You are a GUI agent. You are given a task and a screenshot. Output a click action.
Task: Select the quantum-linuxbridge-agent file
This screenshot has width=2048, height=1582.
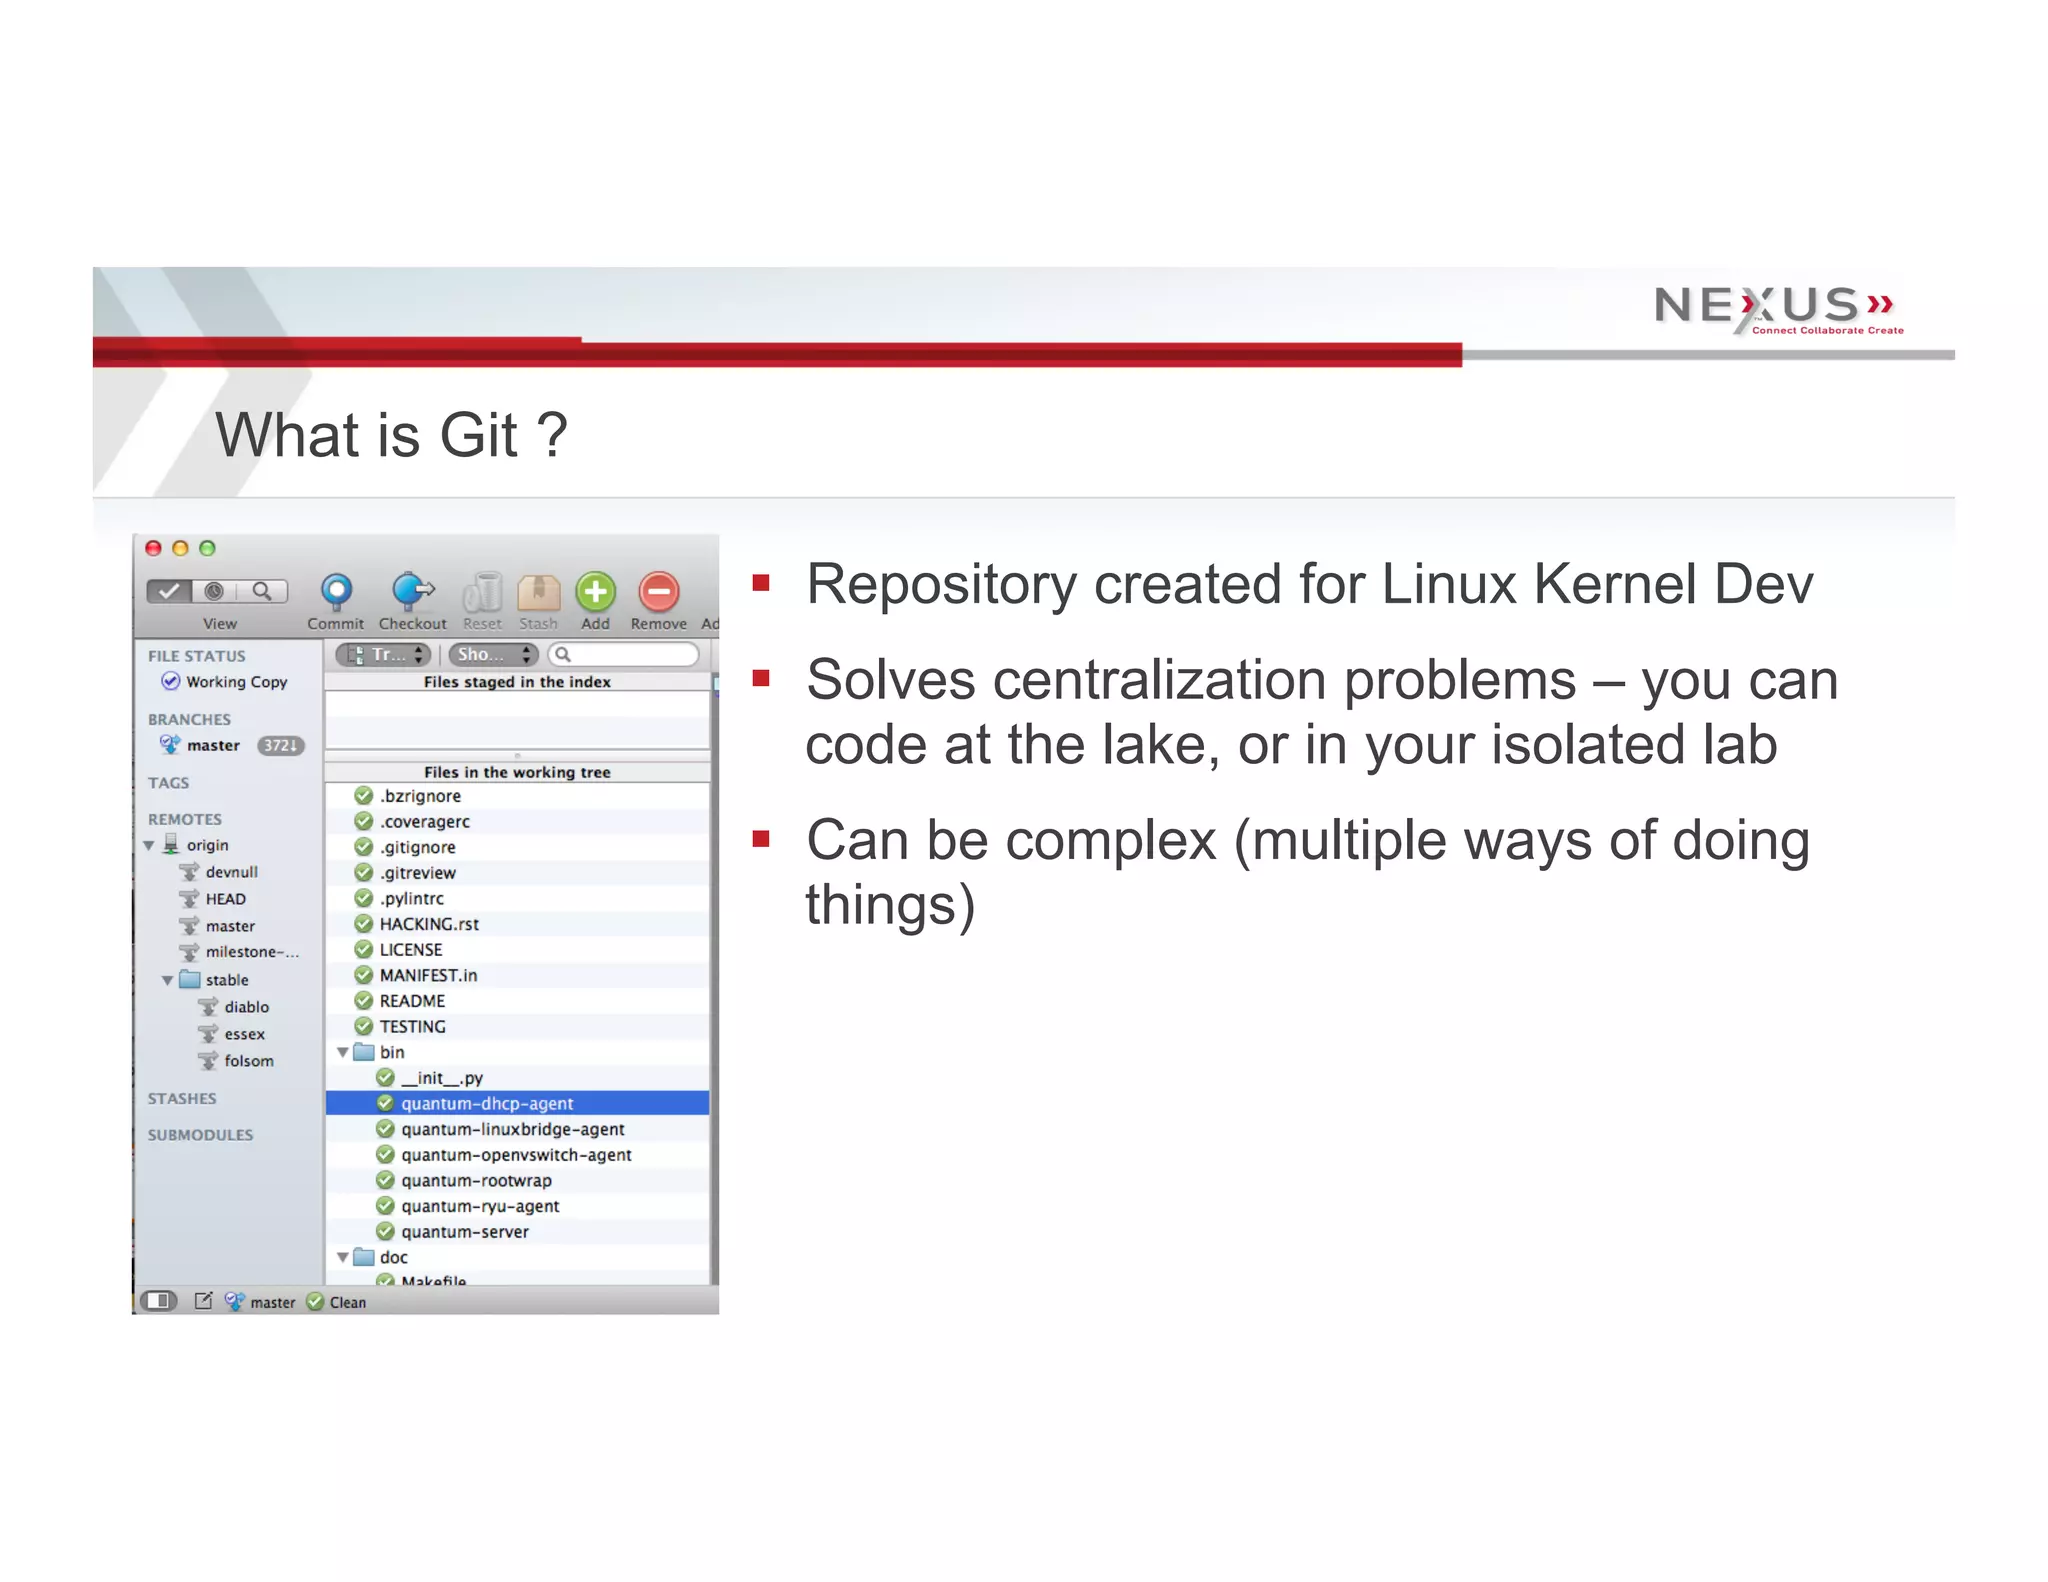(517, 1129)
